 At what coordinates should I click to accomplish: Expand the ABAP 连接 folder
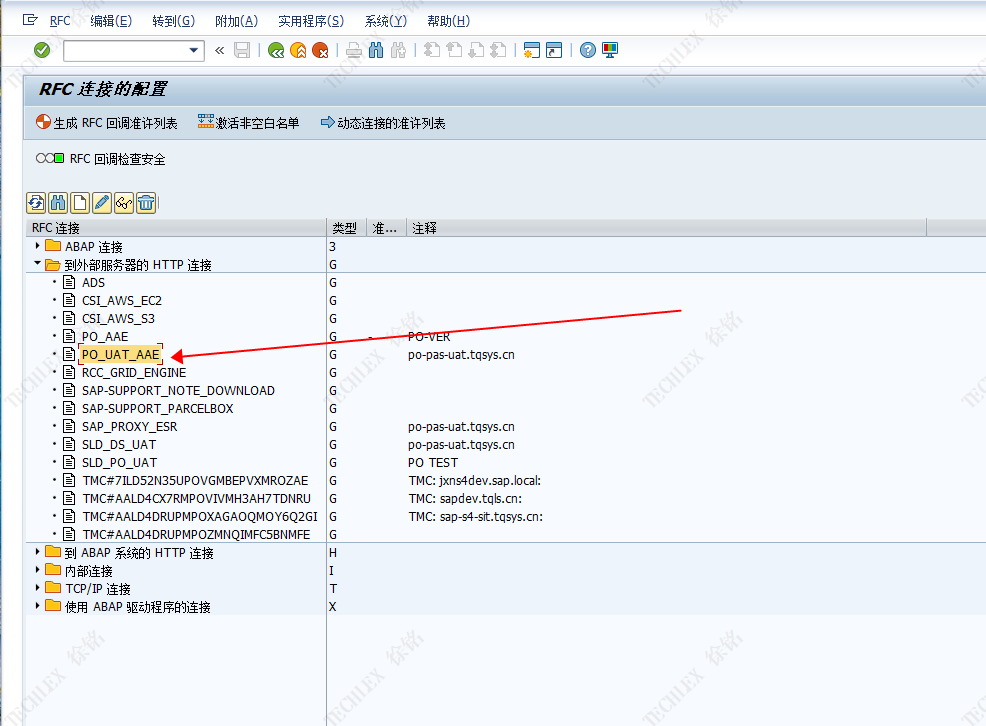tap(38, 246)
